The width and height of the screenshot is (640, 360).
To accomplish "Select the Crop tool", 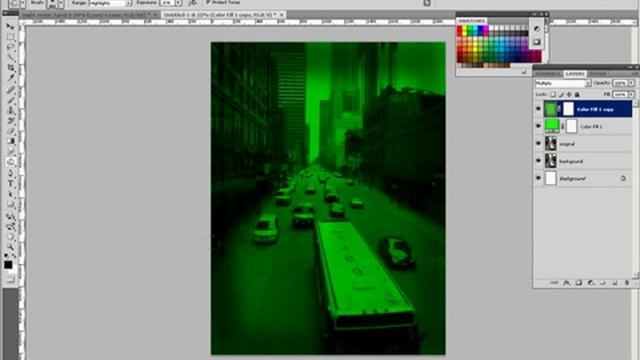I will pyautogui.click(x=11, y=68).
